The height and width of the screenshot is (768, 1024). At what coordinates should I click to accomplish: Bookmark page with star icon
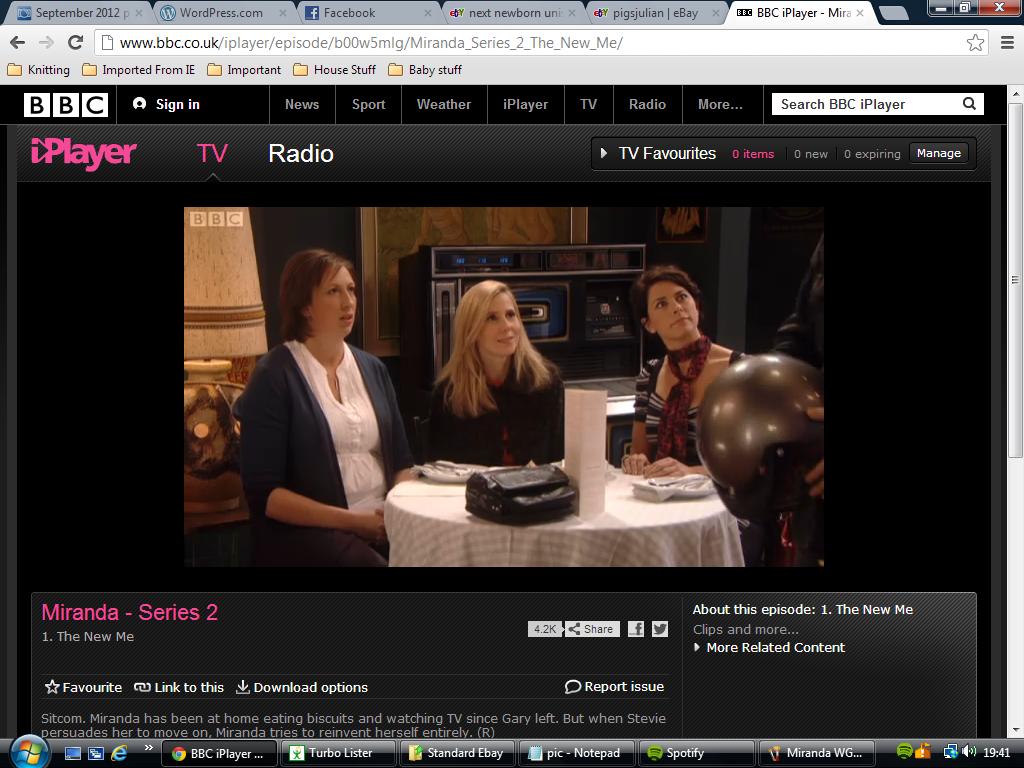(x=975, y=43)
